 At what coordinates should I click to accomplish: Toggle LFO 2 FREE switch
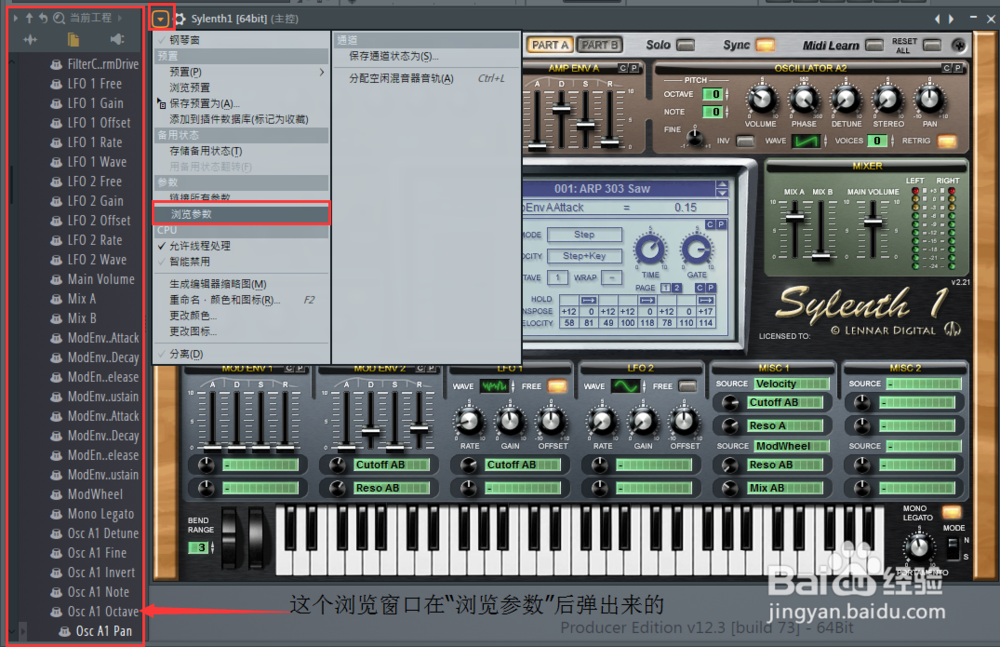(x=688, y=386)
